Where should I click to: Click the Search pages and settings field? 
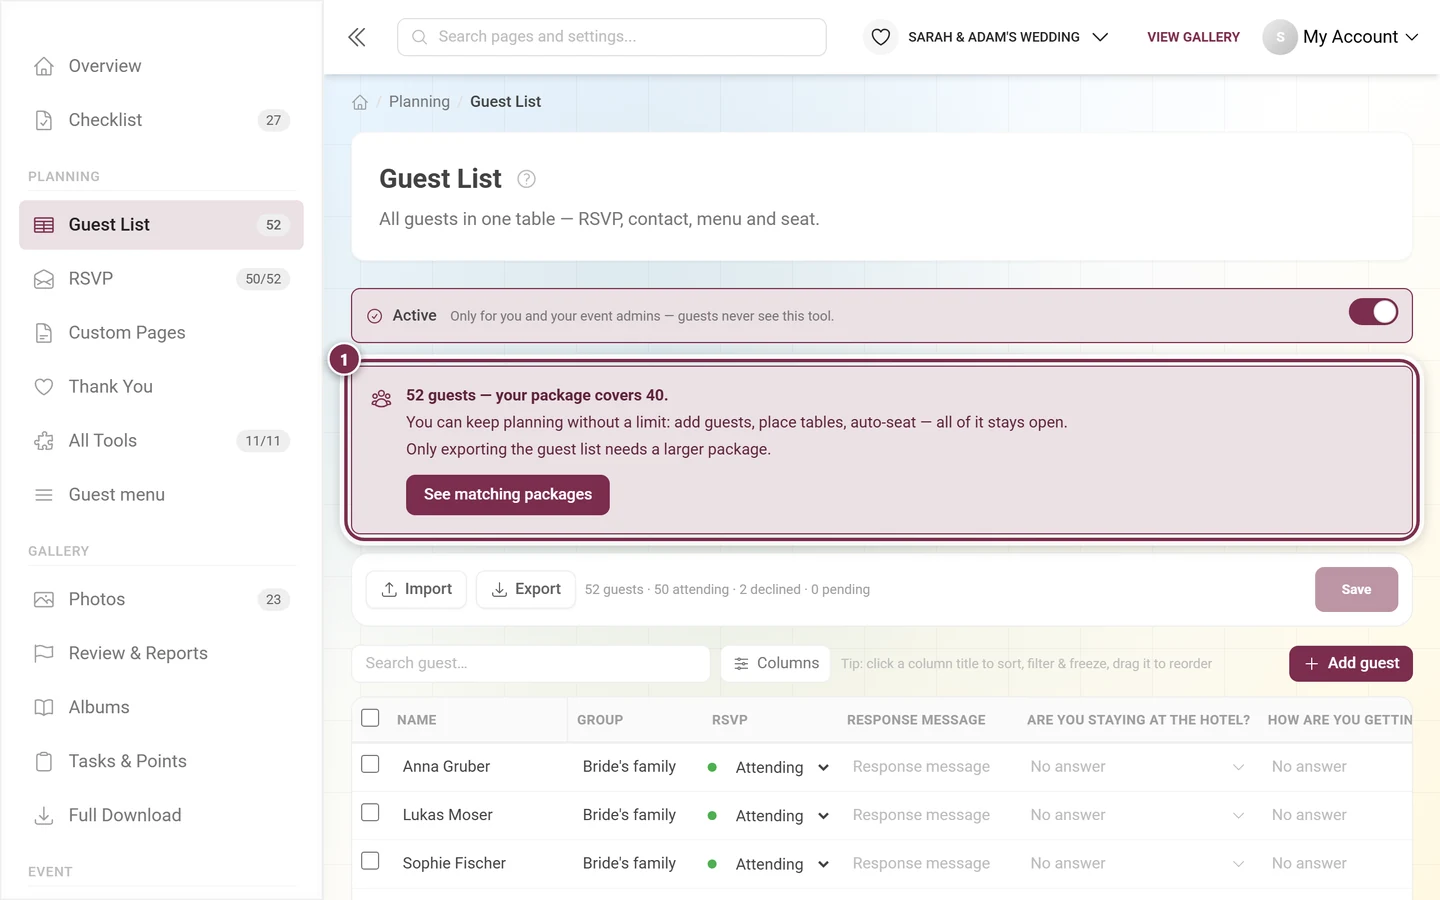[612, 37]
